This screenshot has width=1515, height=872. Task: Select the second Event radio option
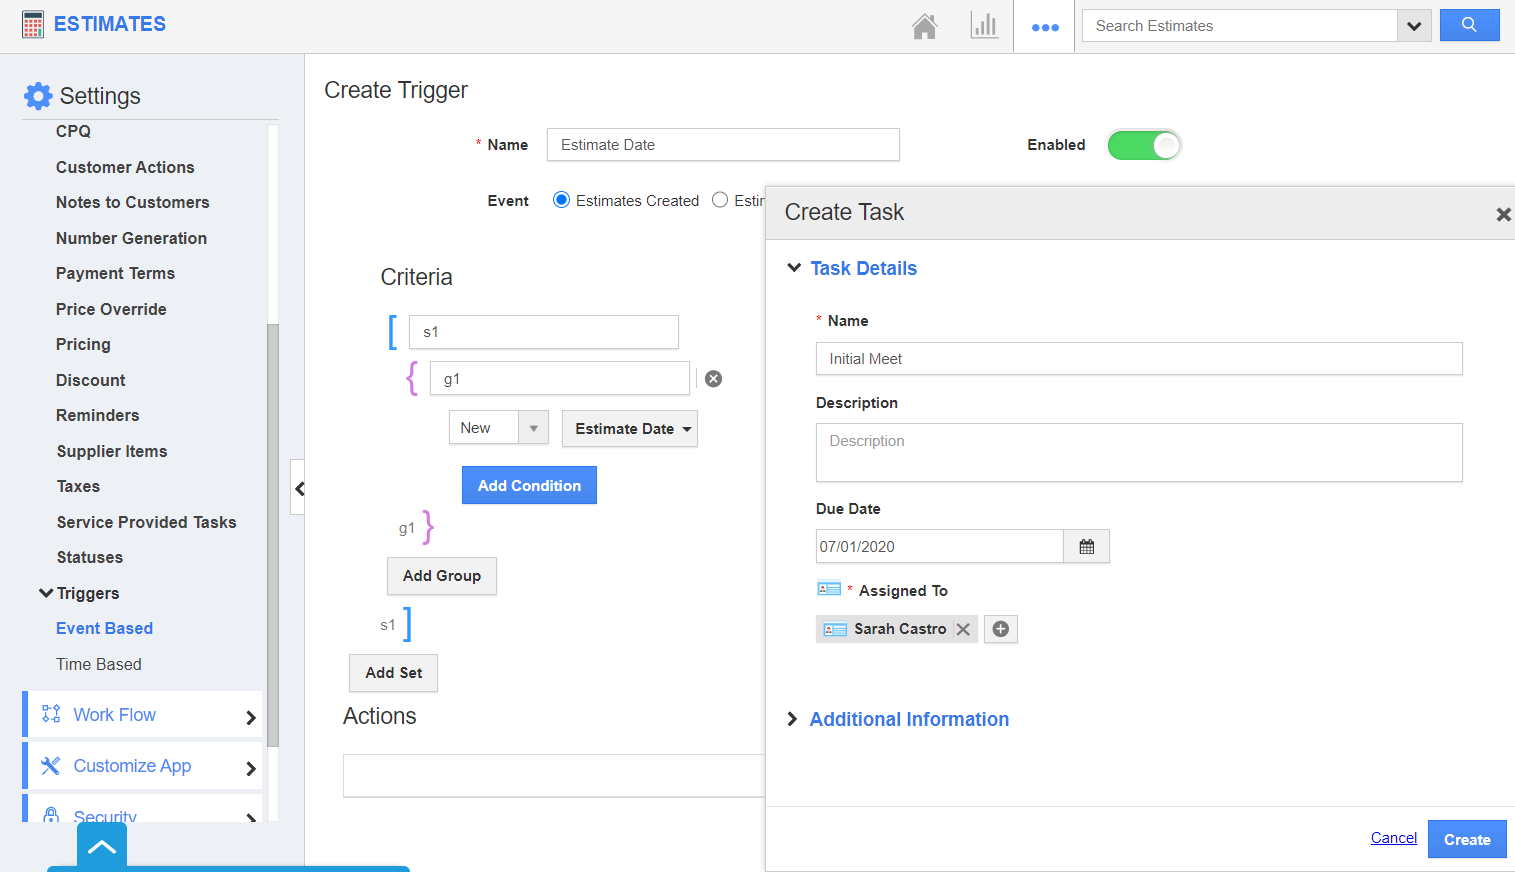pyautogui.click(x=720, y=200)
